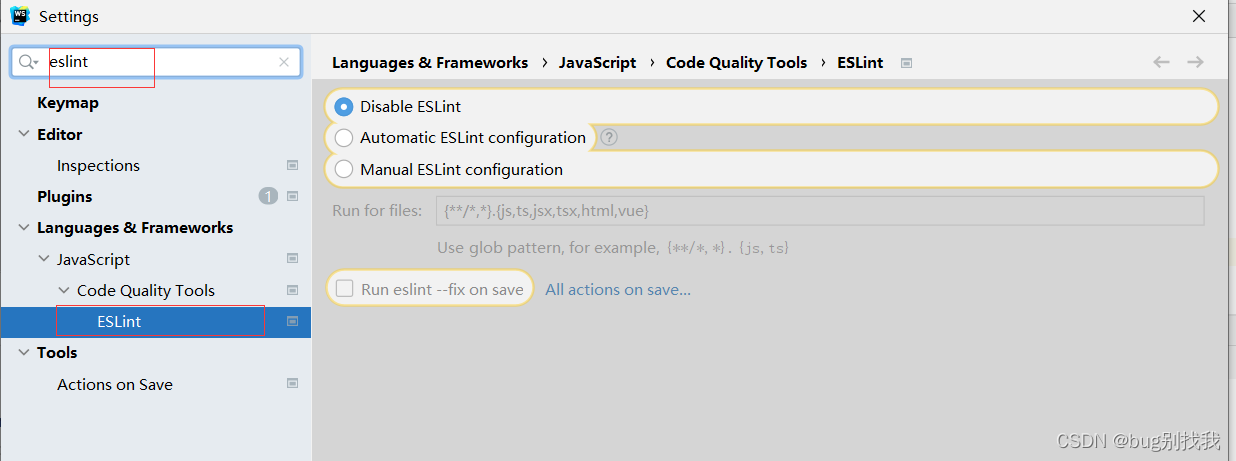This screenshot has height=461, width=1236.
Task: Open search options magnifier icon
Action: click(28, 62)
